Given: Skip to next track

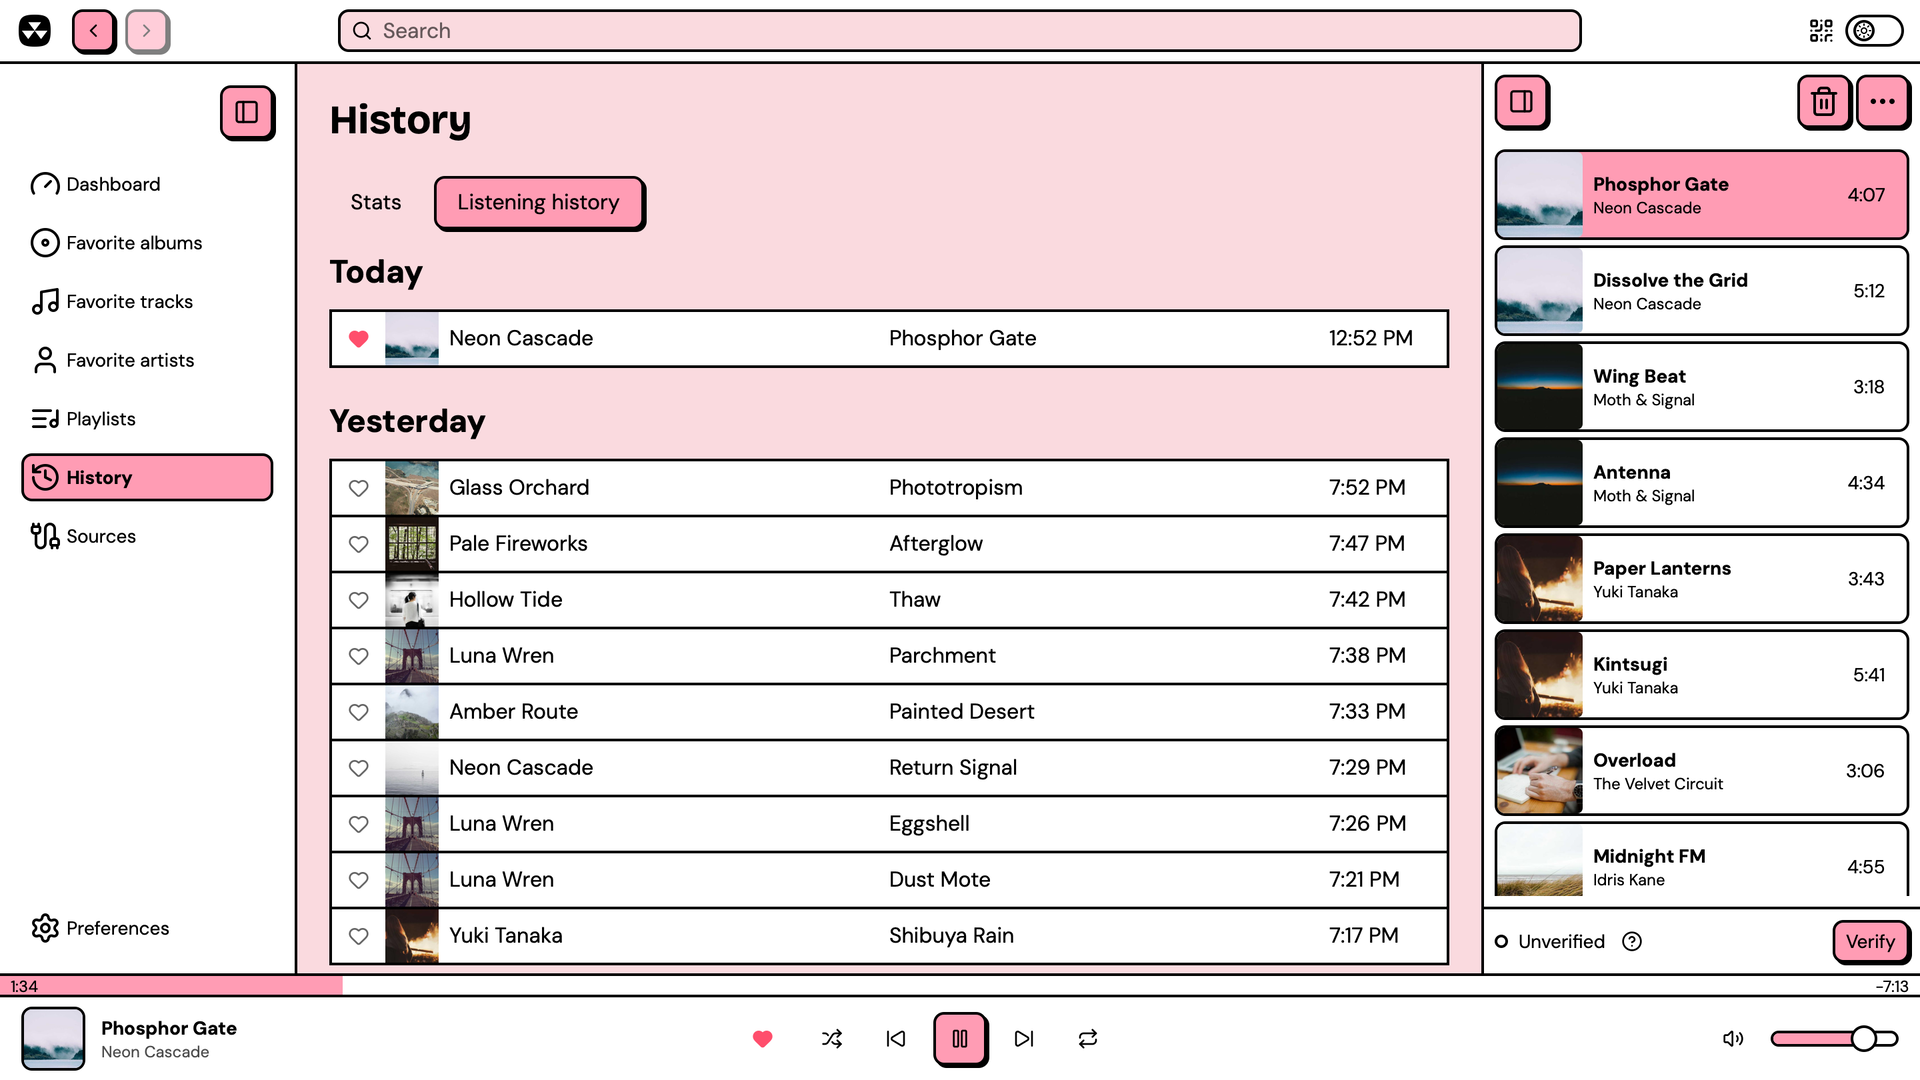Looking at the screenshot, I should tap(1024, 1039).
